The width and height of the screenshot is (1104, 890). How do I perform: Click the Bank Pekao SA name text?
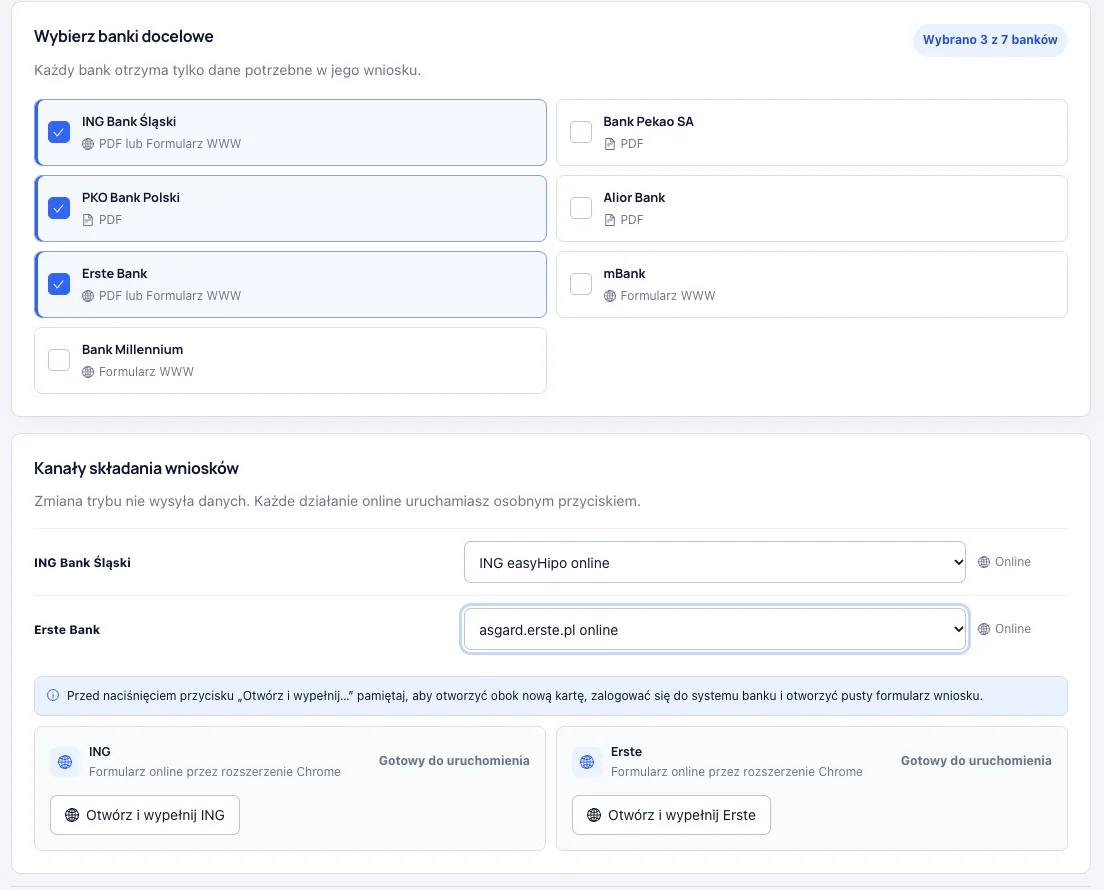pyautogui.click(x=648, y=121)
